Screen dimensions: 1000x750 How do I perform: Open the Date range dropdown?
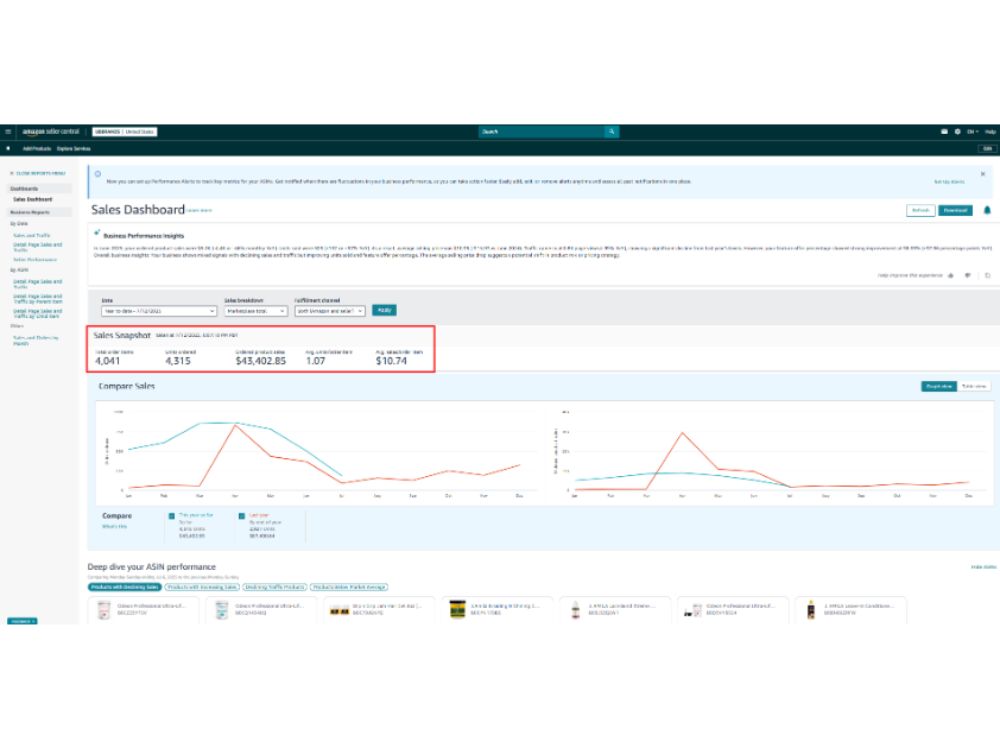coord(159,311)
